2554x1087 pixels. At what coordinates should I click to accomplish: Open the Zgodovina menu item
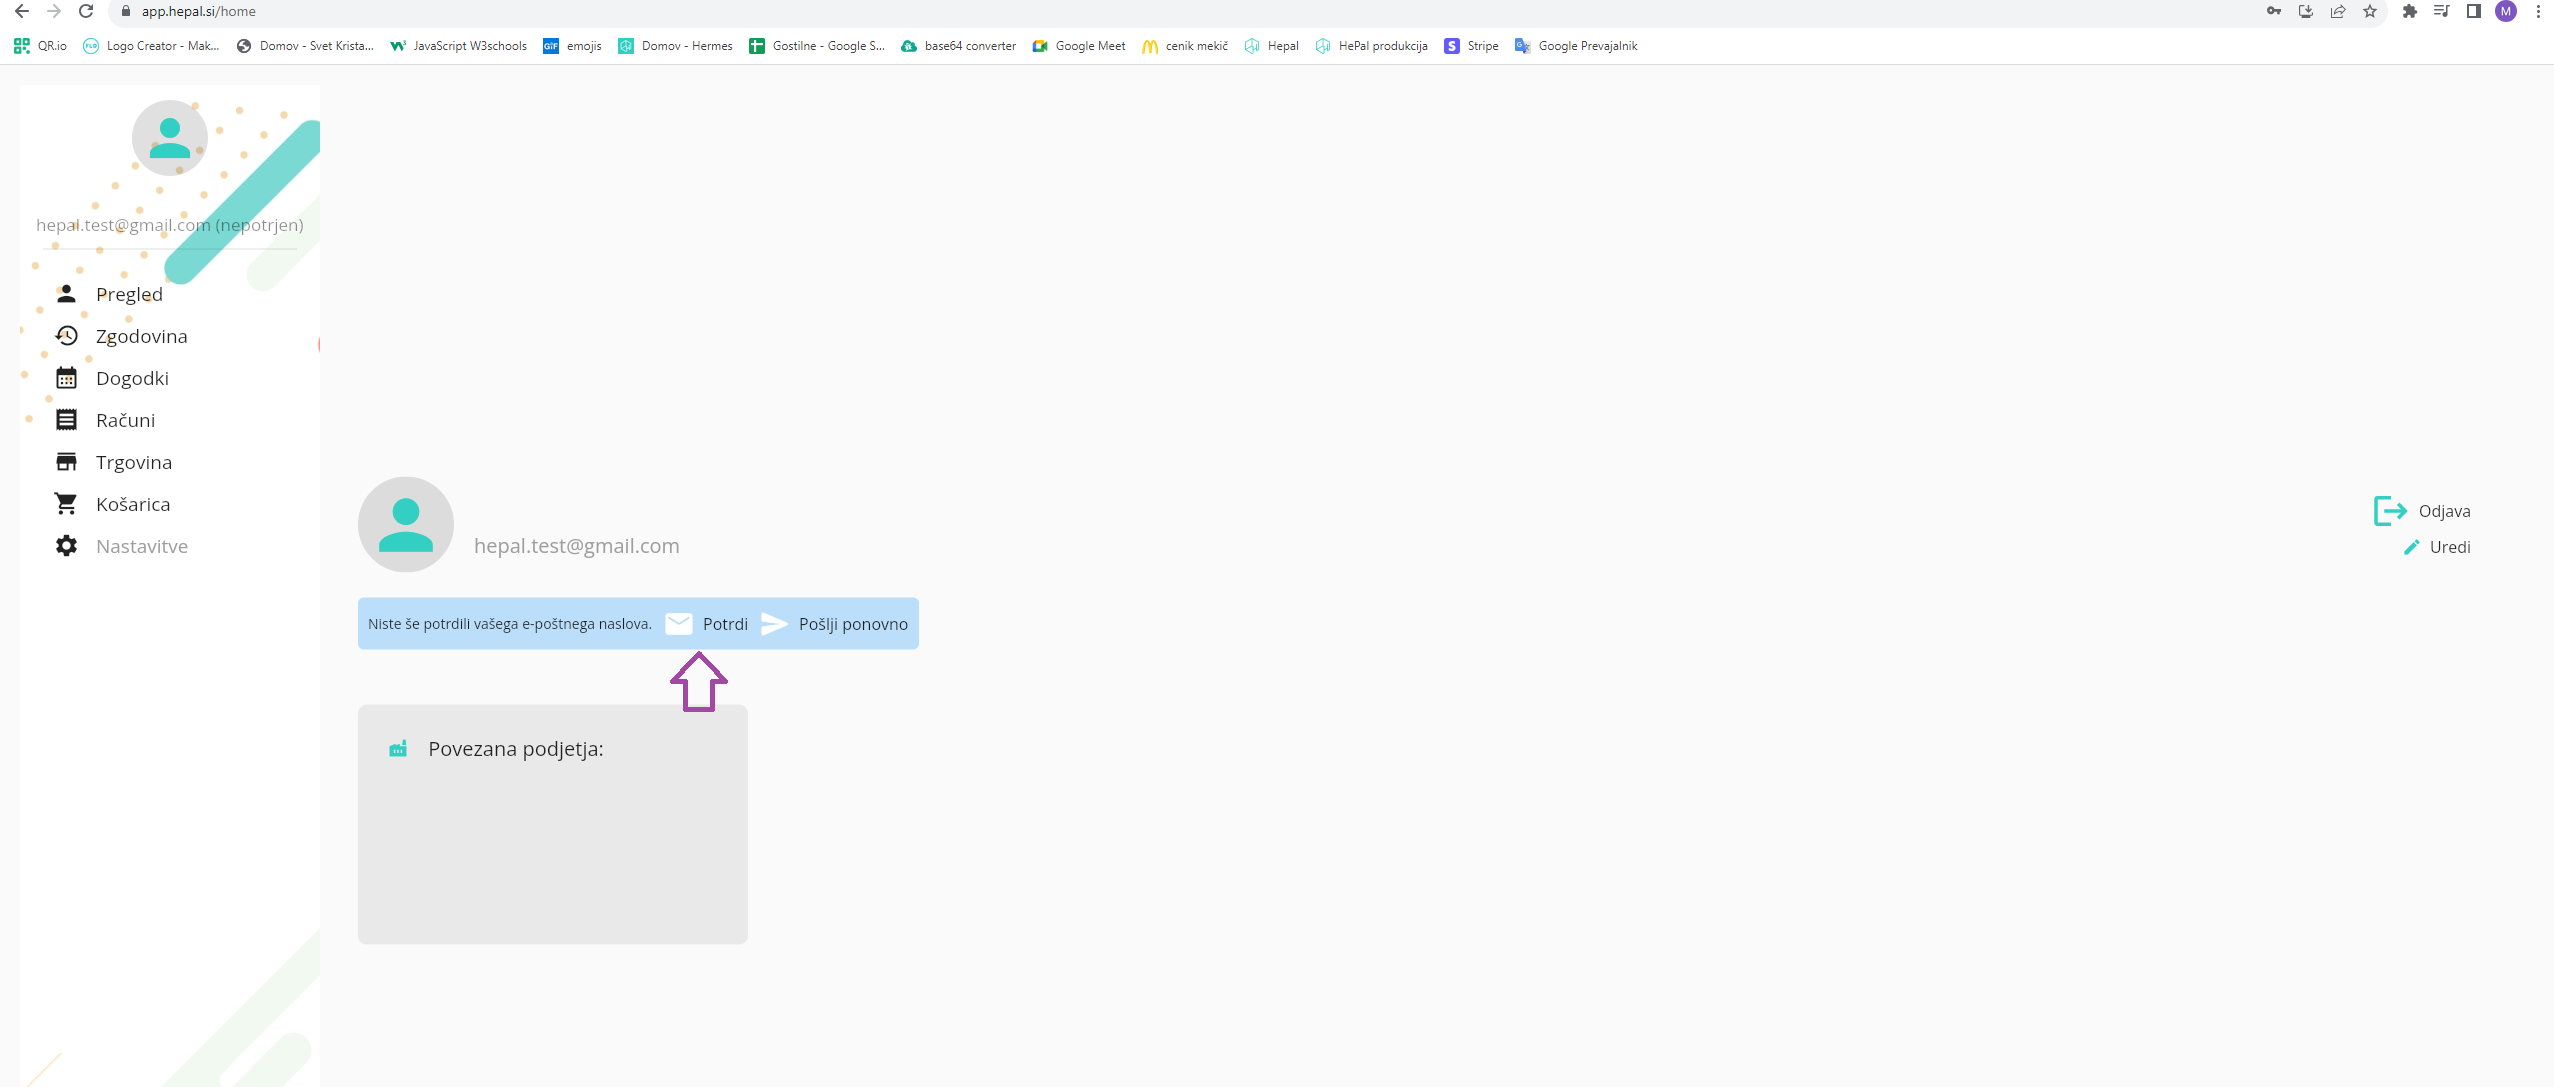coord(142,336)
